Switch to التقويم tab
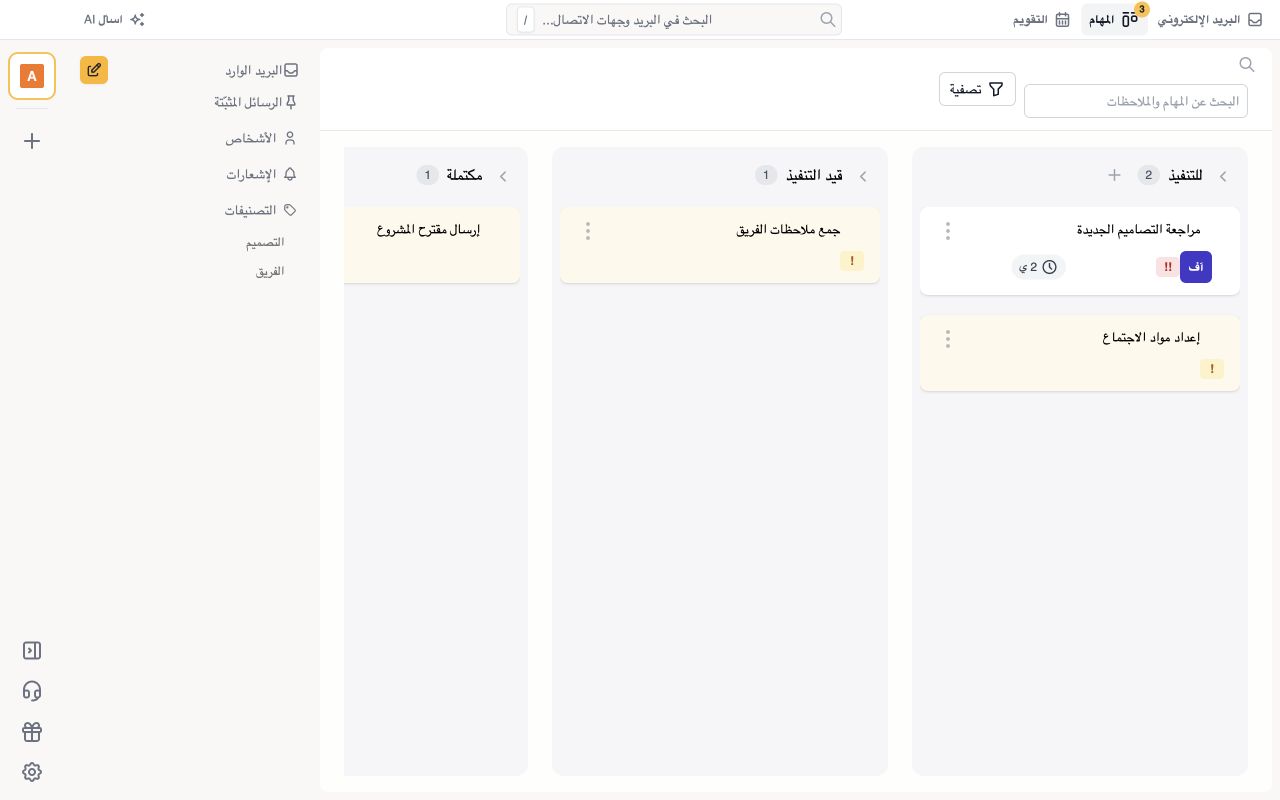Screen dimensions: 1280x800 coord(1041,19)
